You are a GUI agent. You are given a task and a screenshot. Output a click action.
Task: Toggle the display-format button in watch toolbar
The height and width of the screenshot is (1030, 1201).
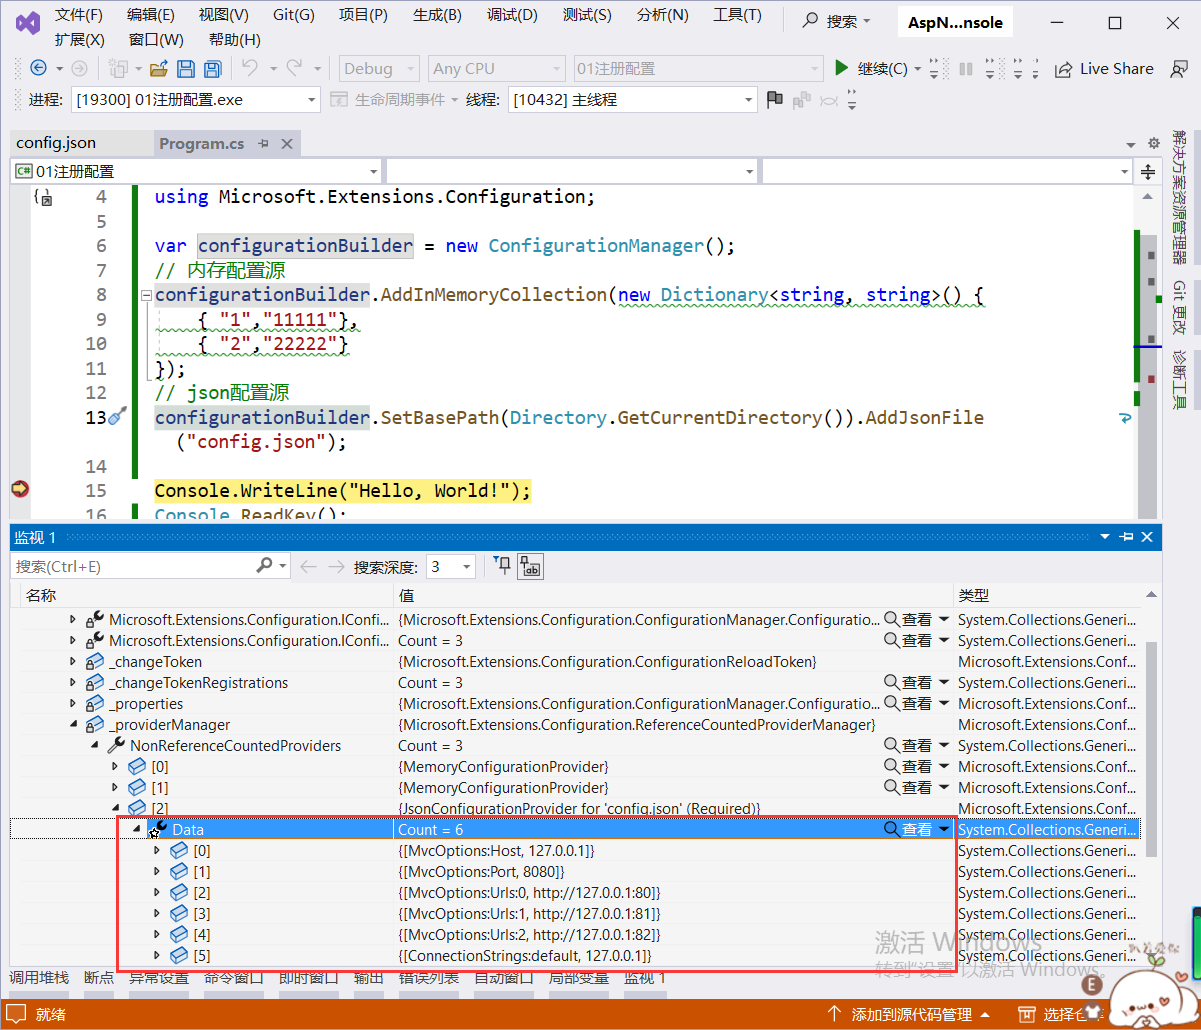[x=530, y=566]
